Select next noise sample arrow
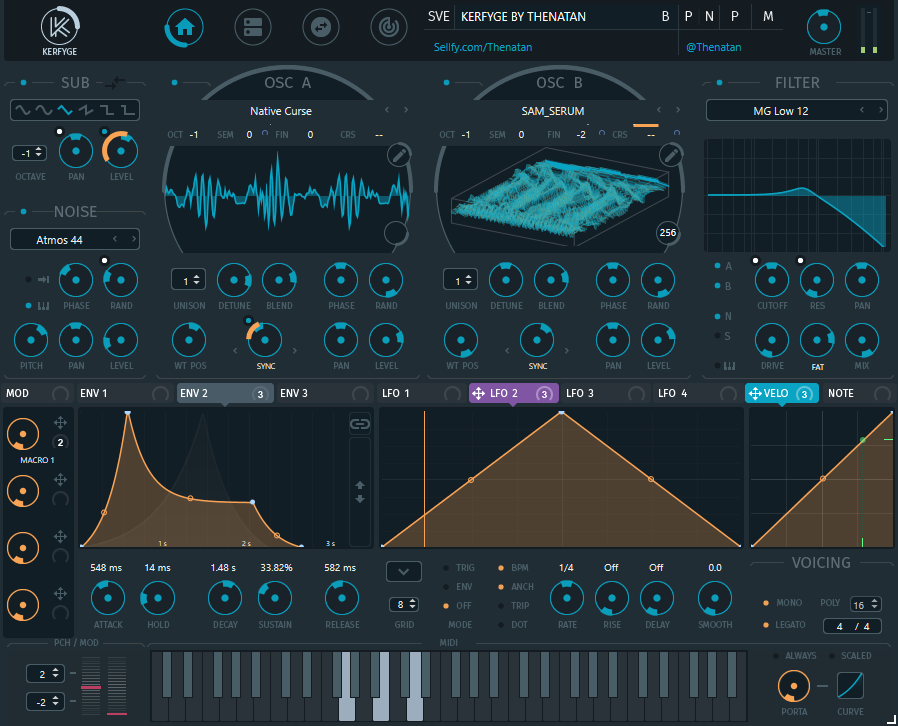The image size is (898, 726). [x=134, y=239]
